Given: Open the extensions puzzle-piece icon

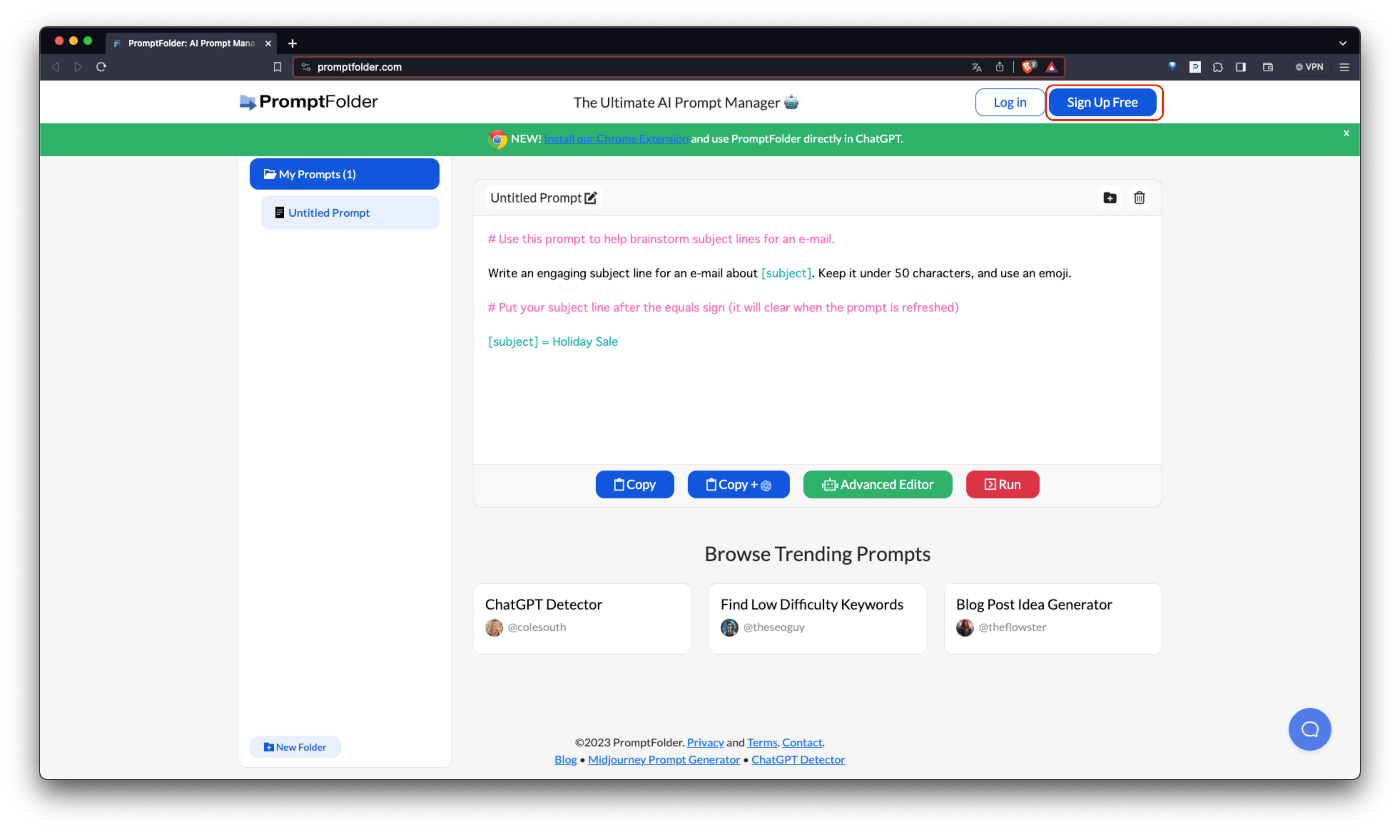Looking at the screenshot, I should tap(1218, 67).
